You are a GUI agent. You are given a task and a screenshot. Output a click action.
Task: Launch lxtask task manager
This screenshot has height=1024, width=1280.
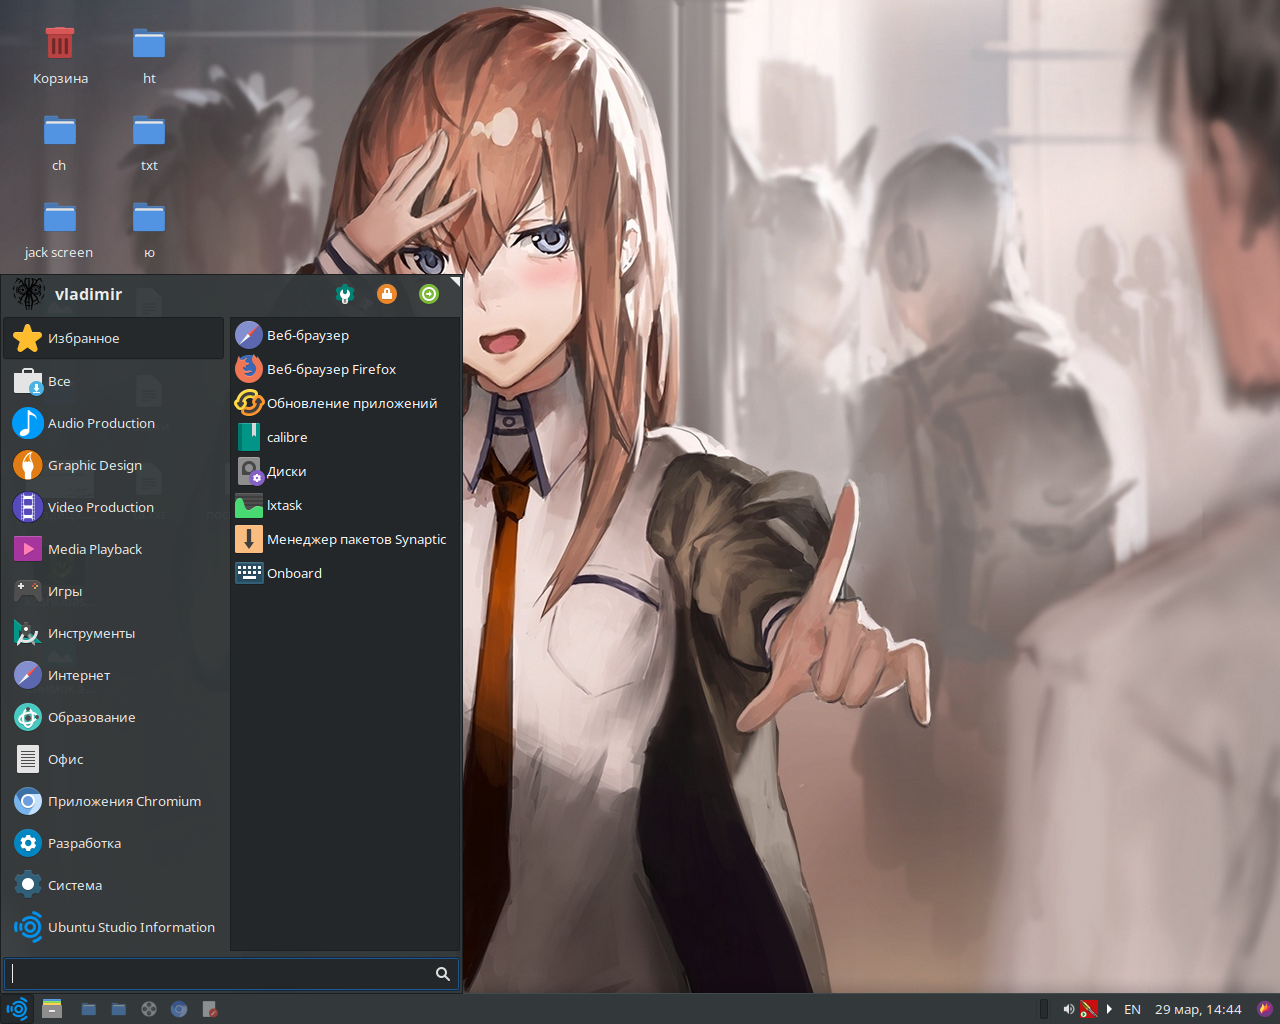pos(346,505)
